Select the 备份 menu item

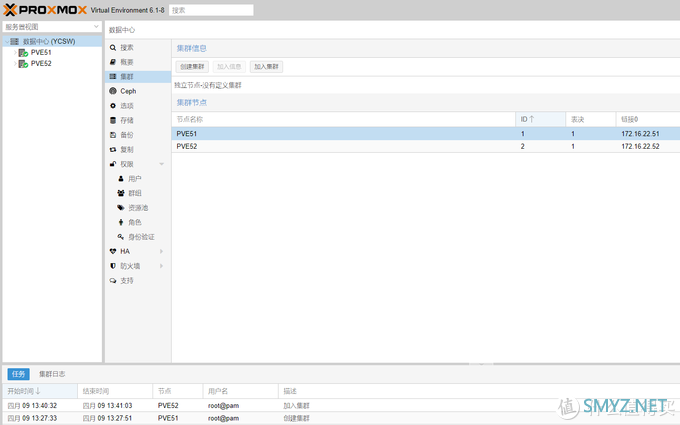pyautogui.click(x=138, y=135)
